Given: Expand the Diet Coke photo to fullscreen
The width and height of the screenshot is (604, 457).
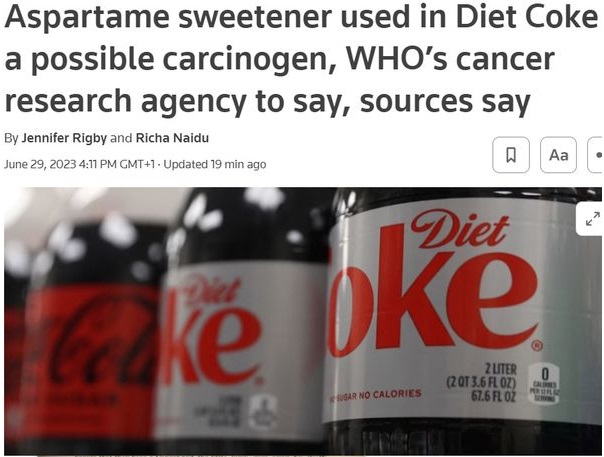Looking at the screenshot, I should coord(592,219).
